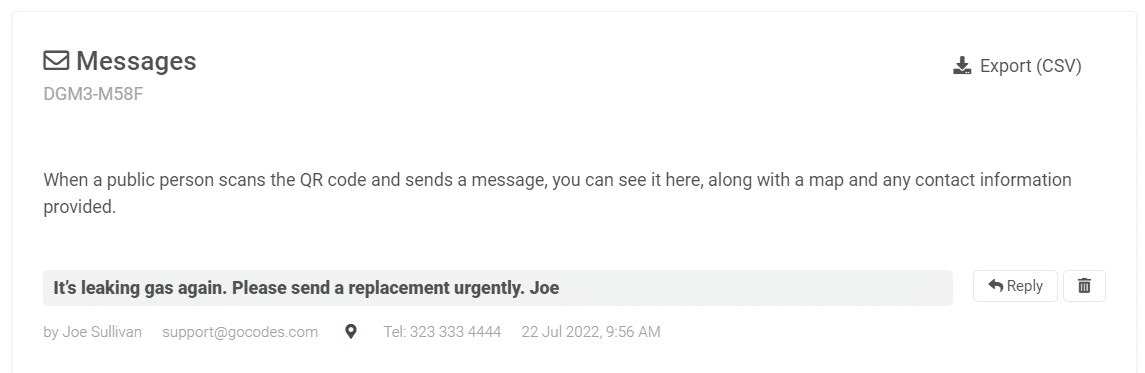Click the sender name Joe Sullivan
The height and width of the screenshot is (373, 1145).
[x=102, y=332]
